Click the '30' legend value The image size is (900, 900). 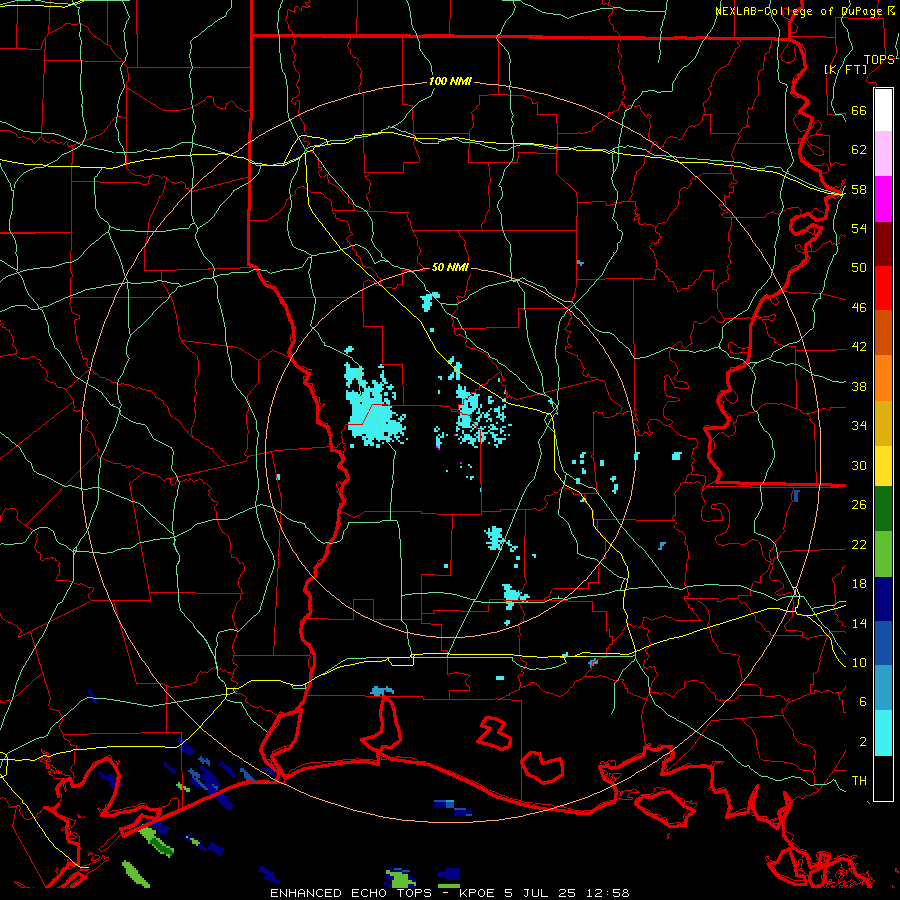pyautogui.click(x=859, y=465)
